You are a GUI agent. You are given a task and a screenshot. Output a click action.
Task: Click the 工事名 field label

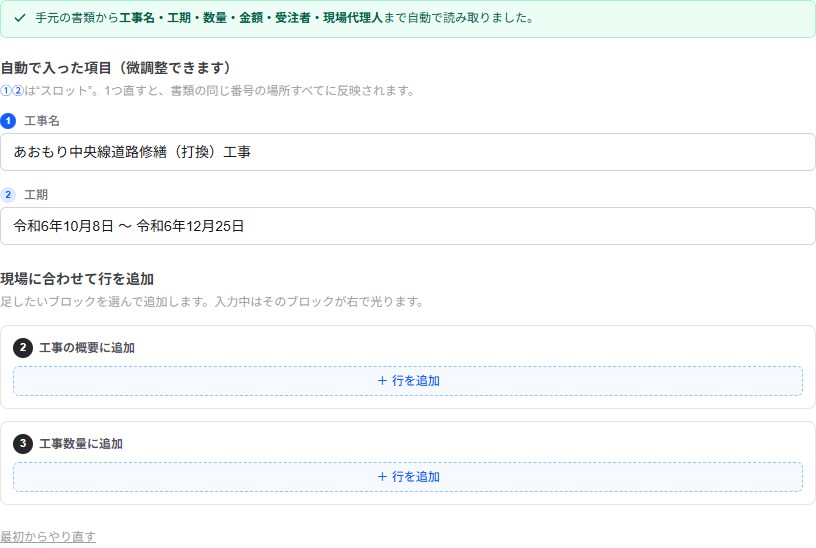[42, 121]
